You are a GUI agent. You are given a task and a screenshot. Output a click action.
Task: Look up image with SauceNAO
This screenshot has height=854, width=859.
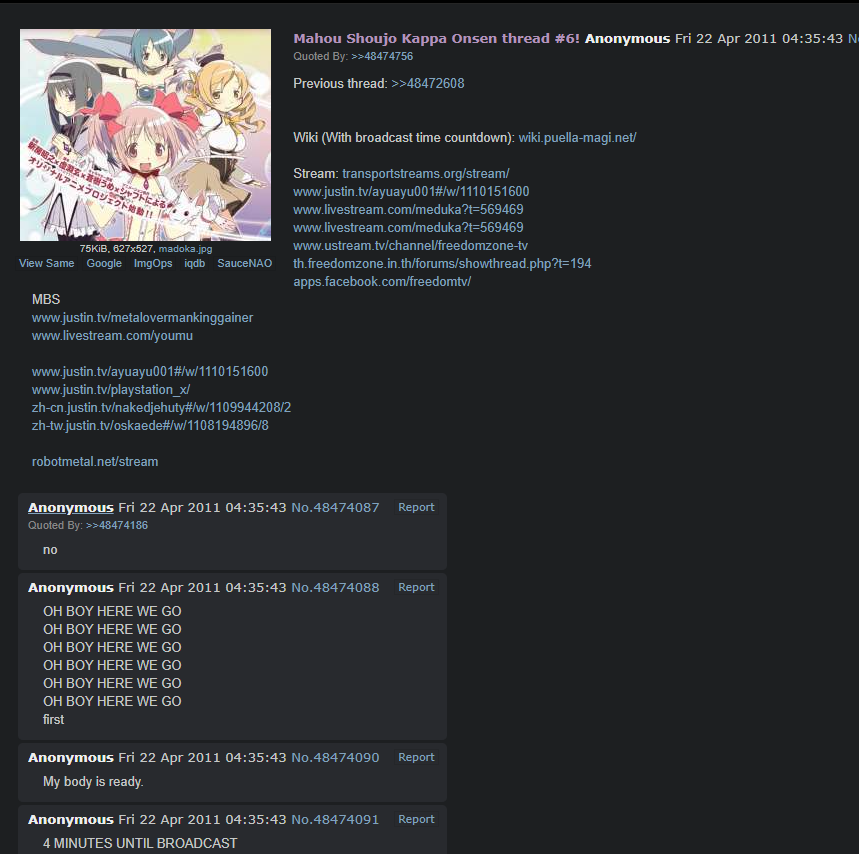tap(244, 263)
